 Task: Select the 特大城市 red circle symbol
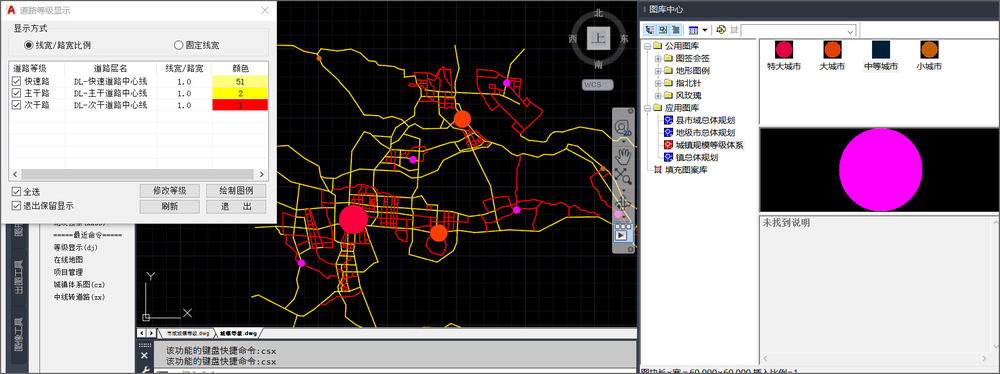[784, 50]
